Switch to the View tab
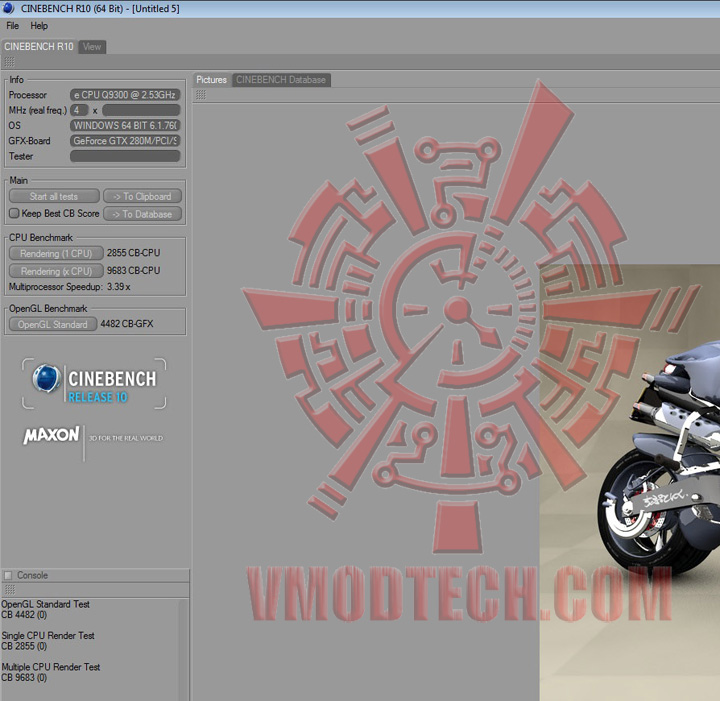Screen dimensions: 720x701 pos(92,47)
